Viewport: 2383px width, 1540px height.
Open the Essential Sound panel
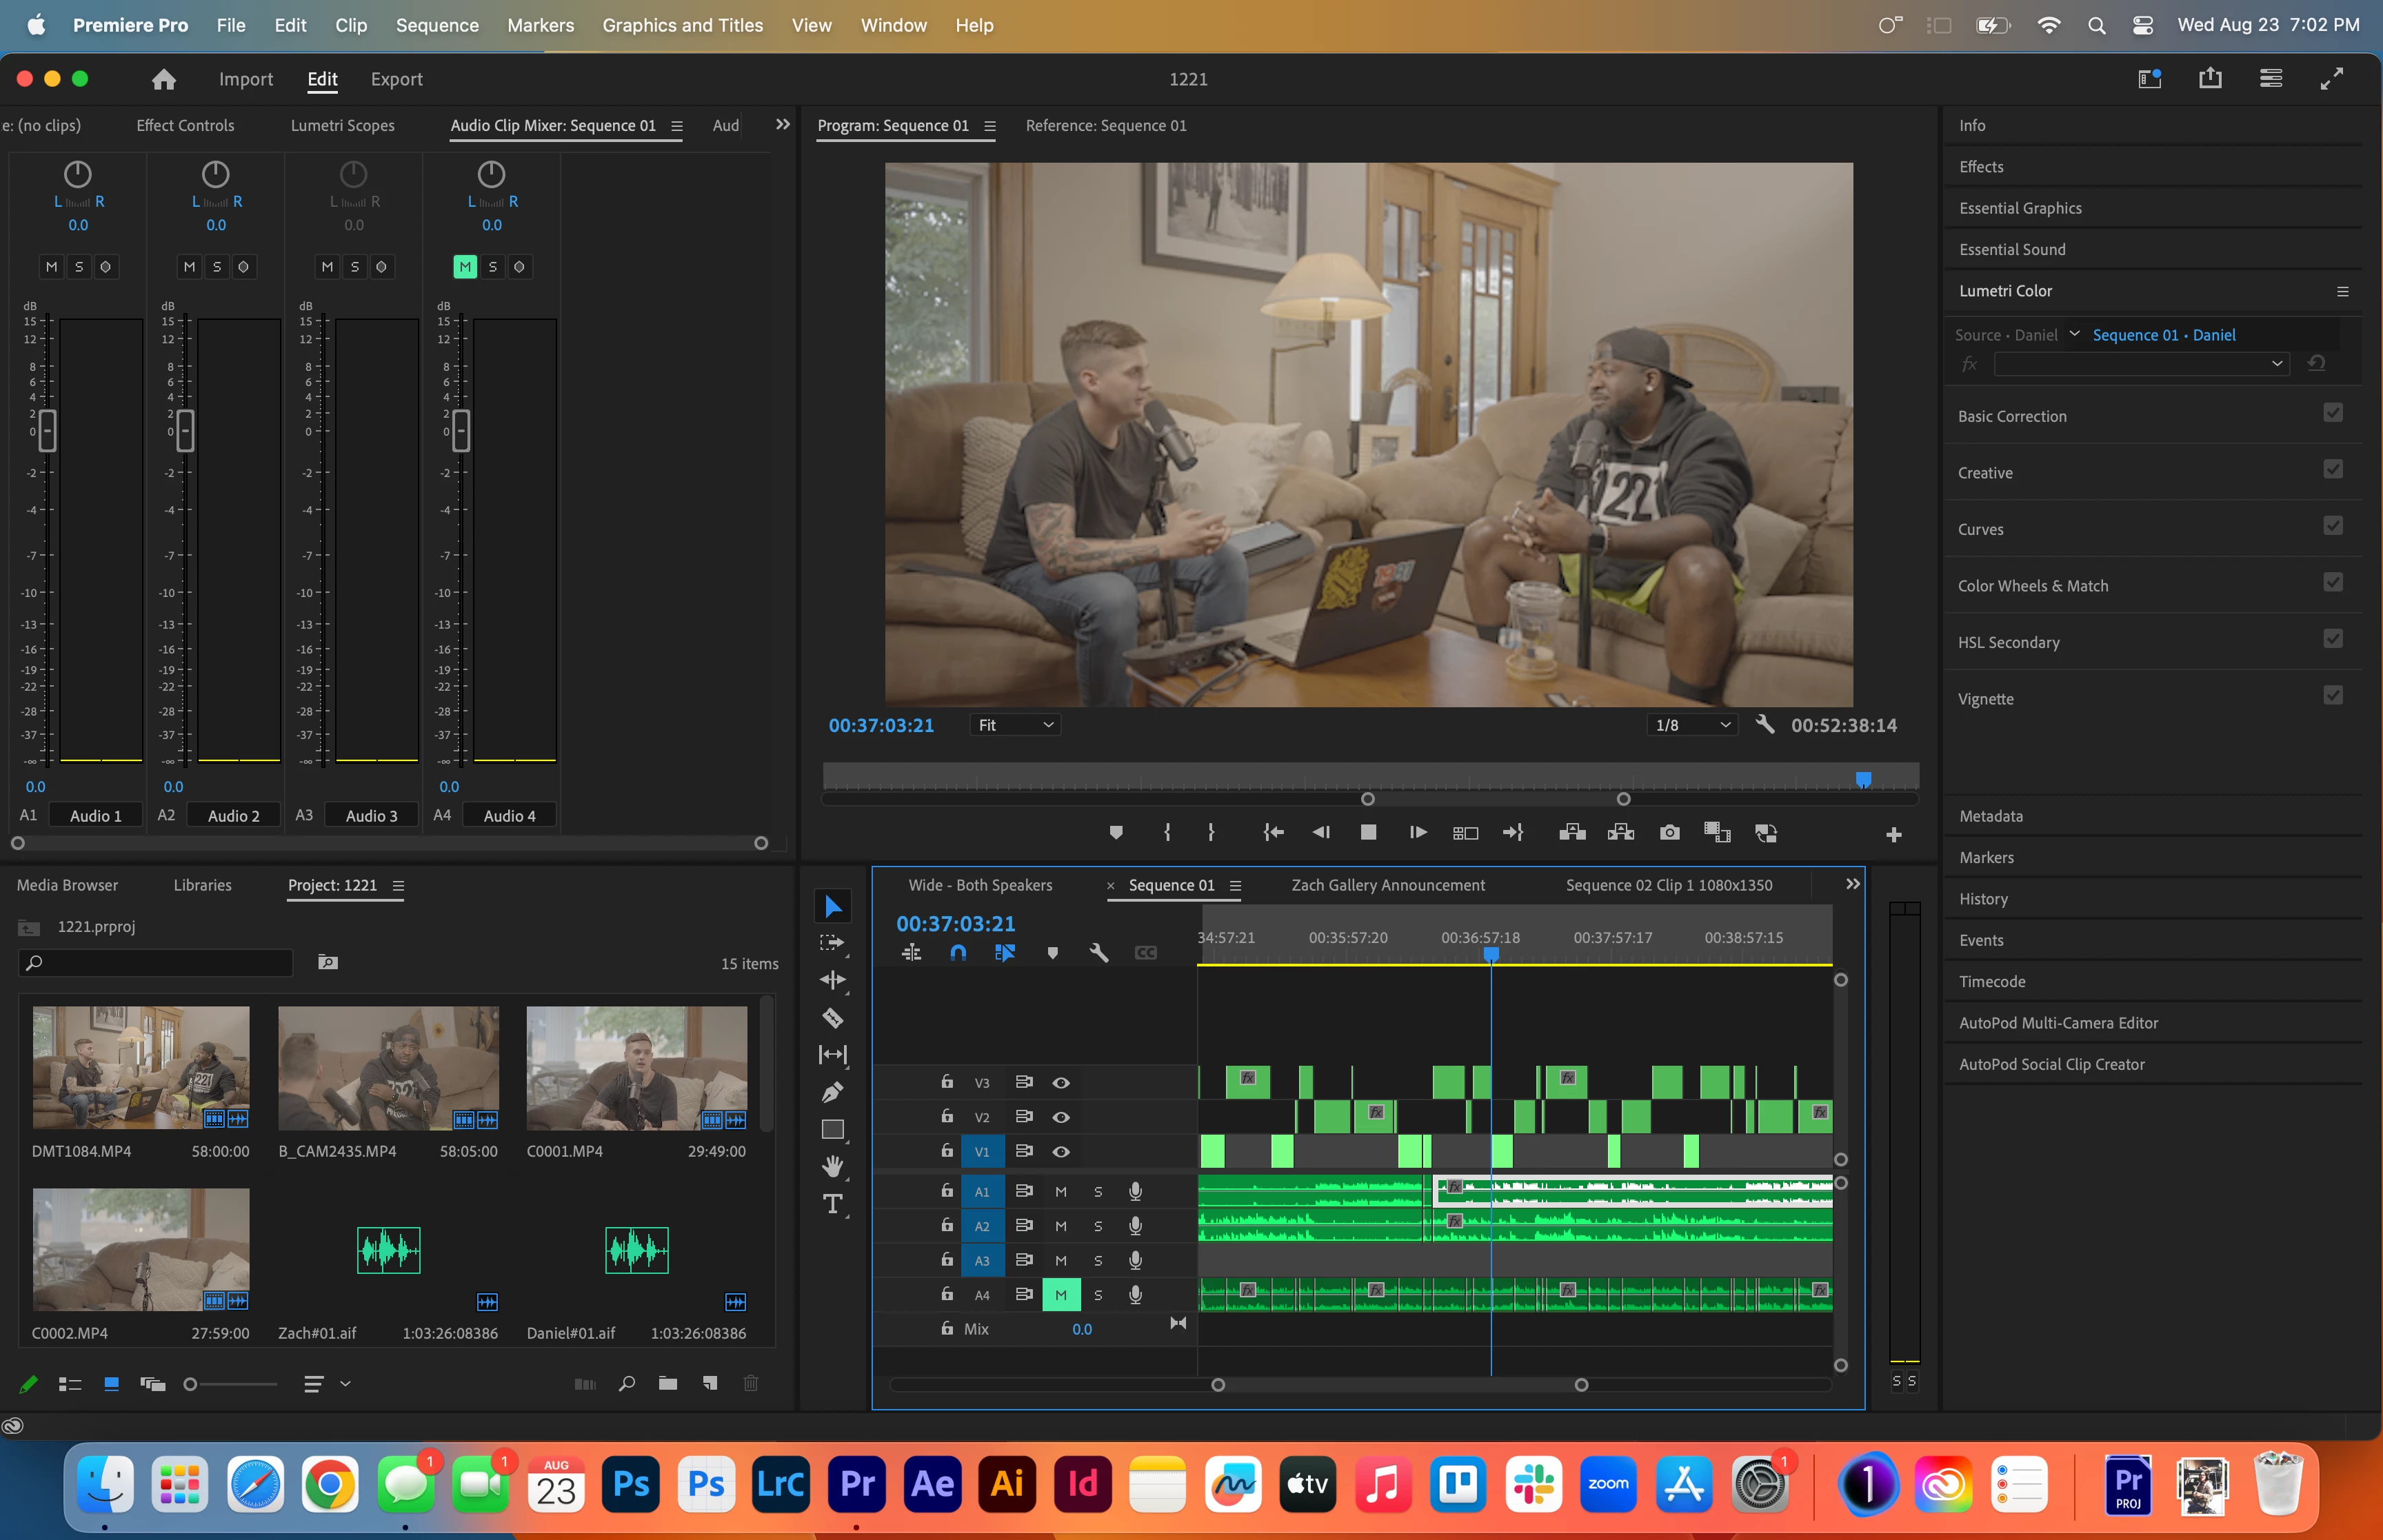(2012, 250)
